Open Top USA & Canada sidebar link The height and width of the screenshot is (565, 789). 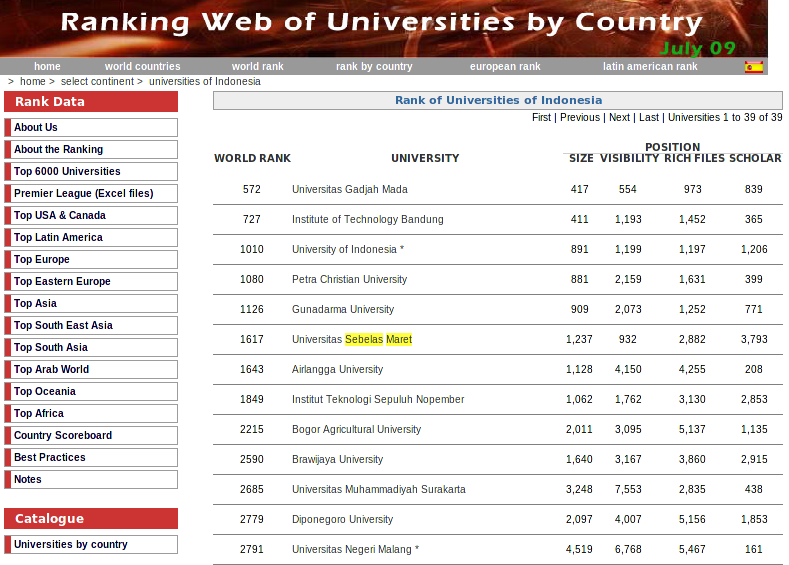click(91, 215)
